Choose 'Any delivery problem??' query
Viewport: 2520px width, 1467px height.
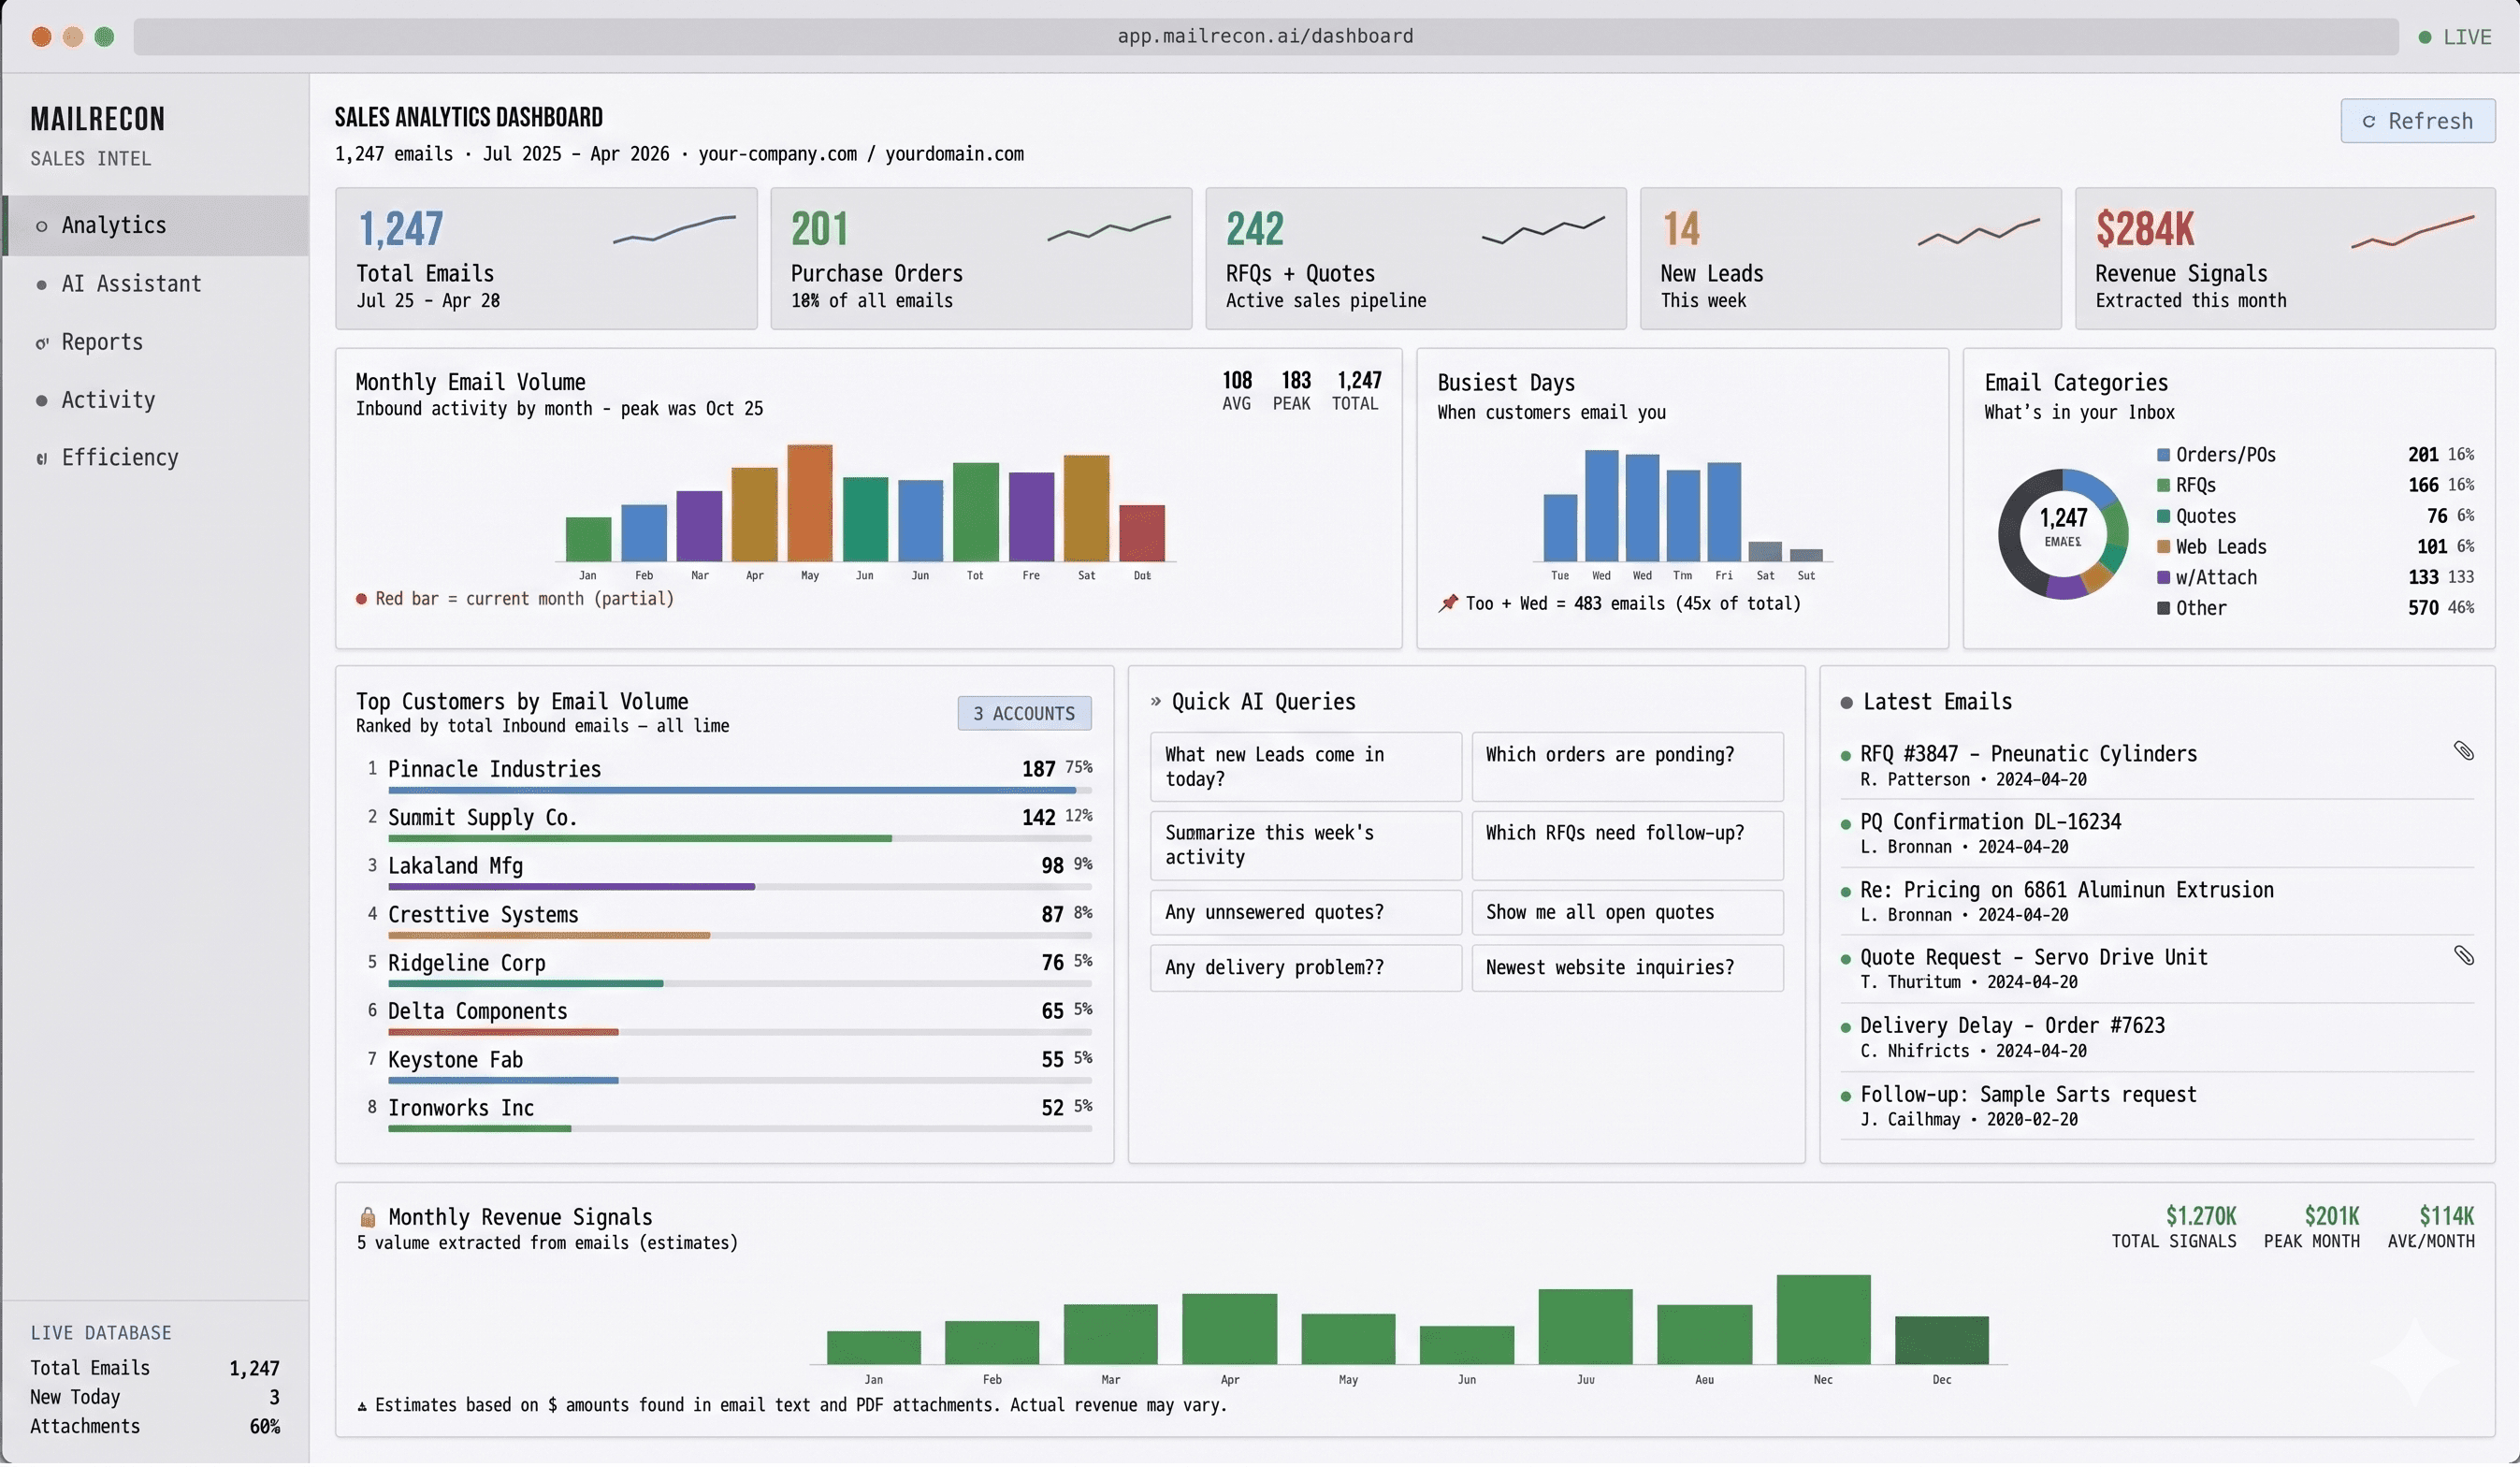[1305, 969]
